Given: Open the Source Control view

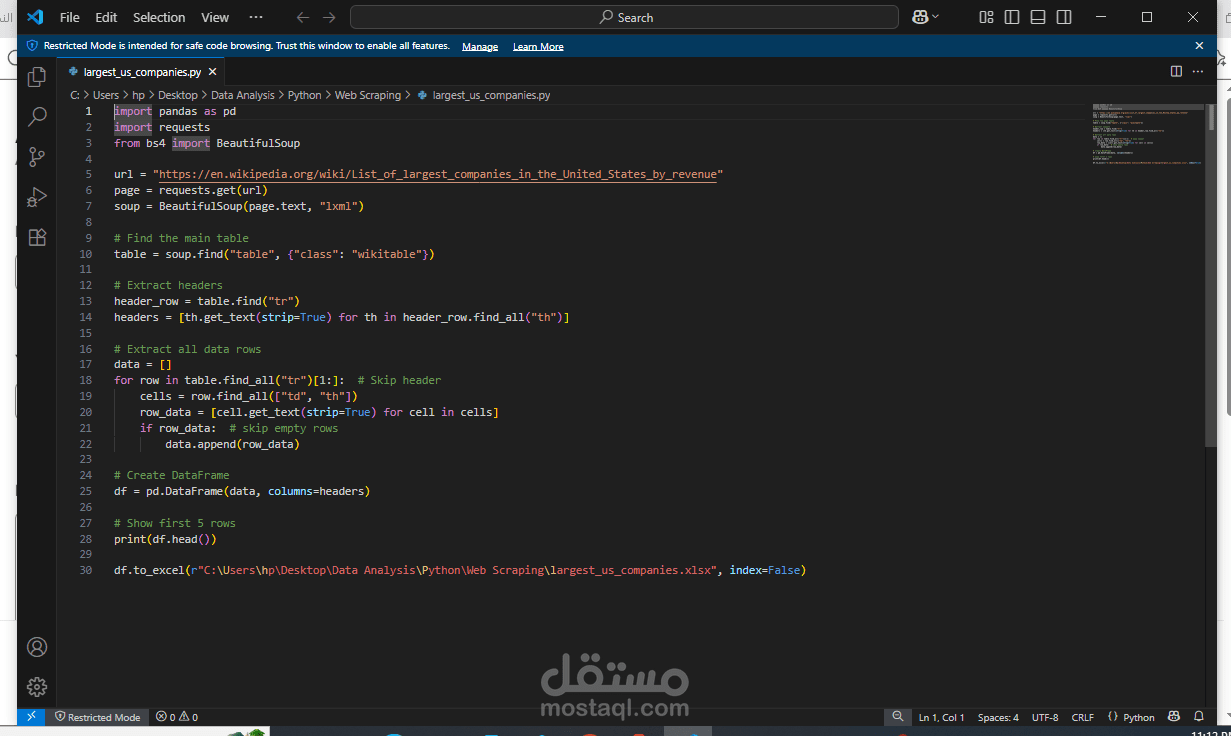Looking at the screenshot, I should coord(37,157).
